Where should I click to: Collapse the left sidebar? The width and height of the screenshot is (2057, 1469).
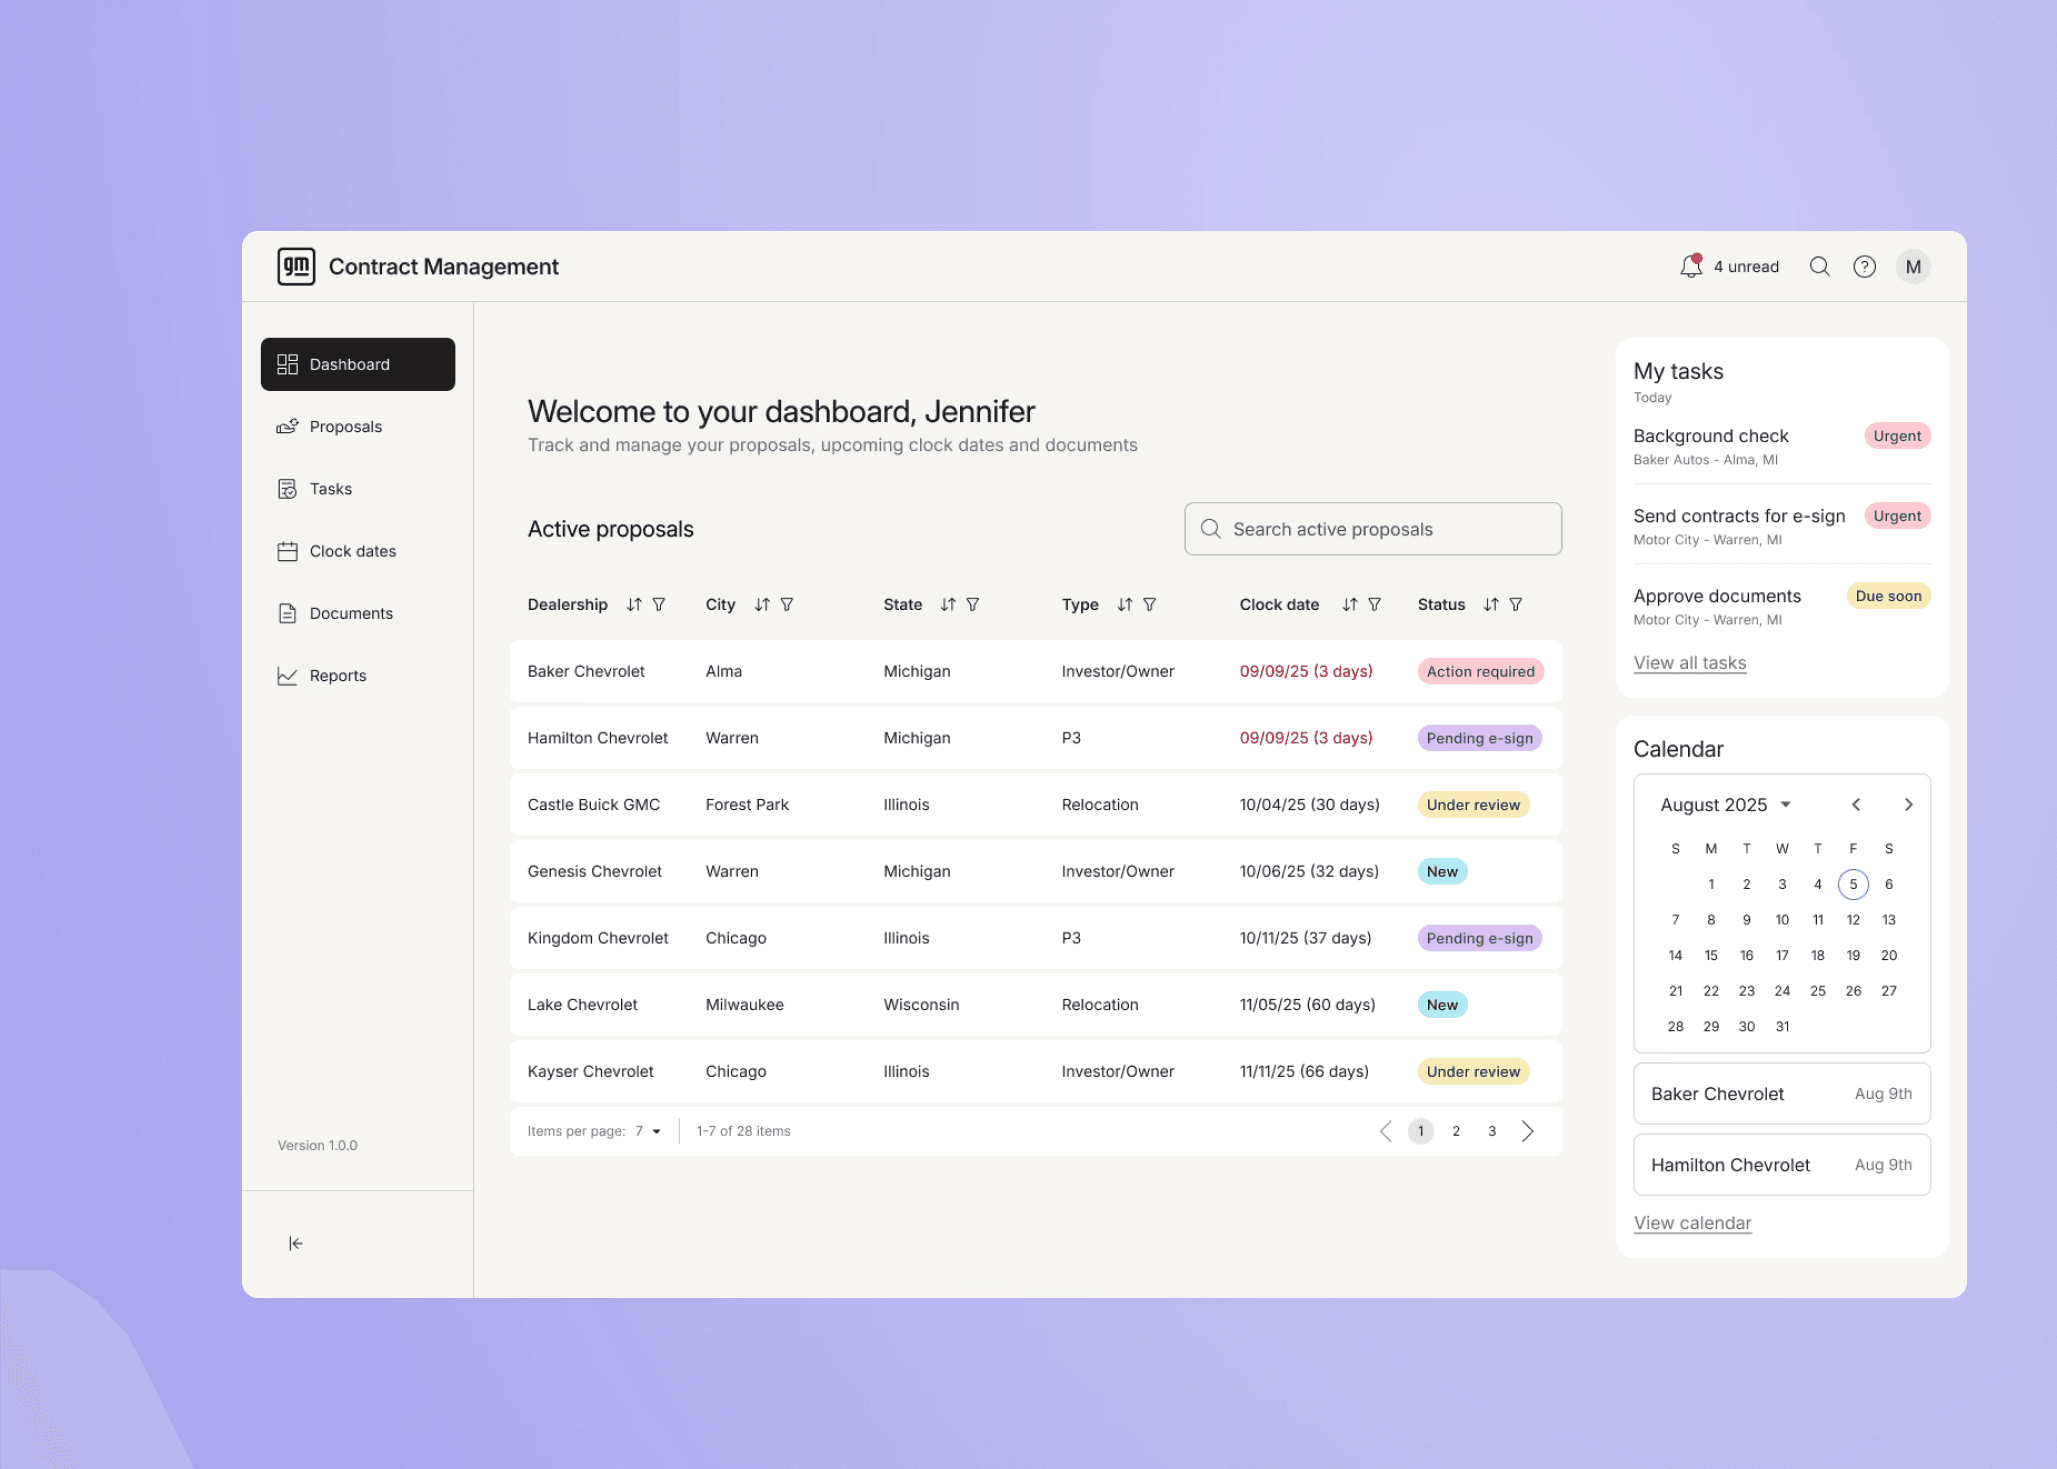coord(295,1243)
